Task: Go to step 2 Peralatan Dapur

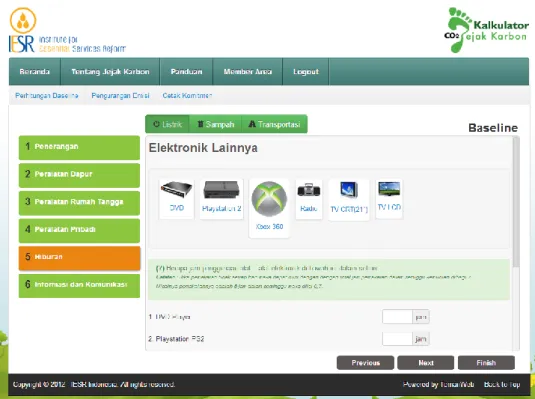Action: [79, 175]
